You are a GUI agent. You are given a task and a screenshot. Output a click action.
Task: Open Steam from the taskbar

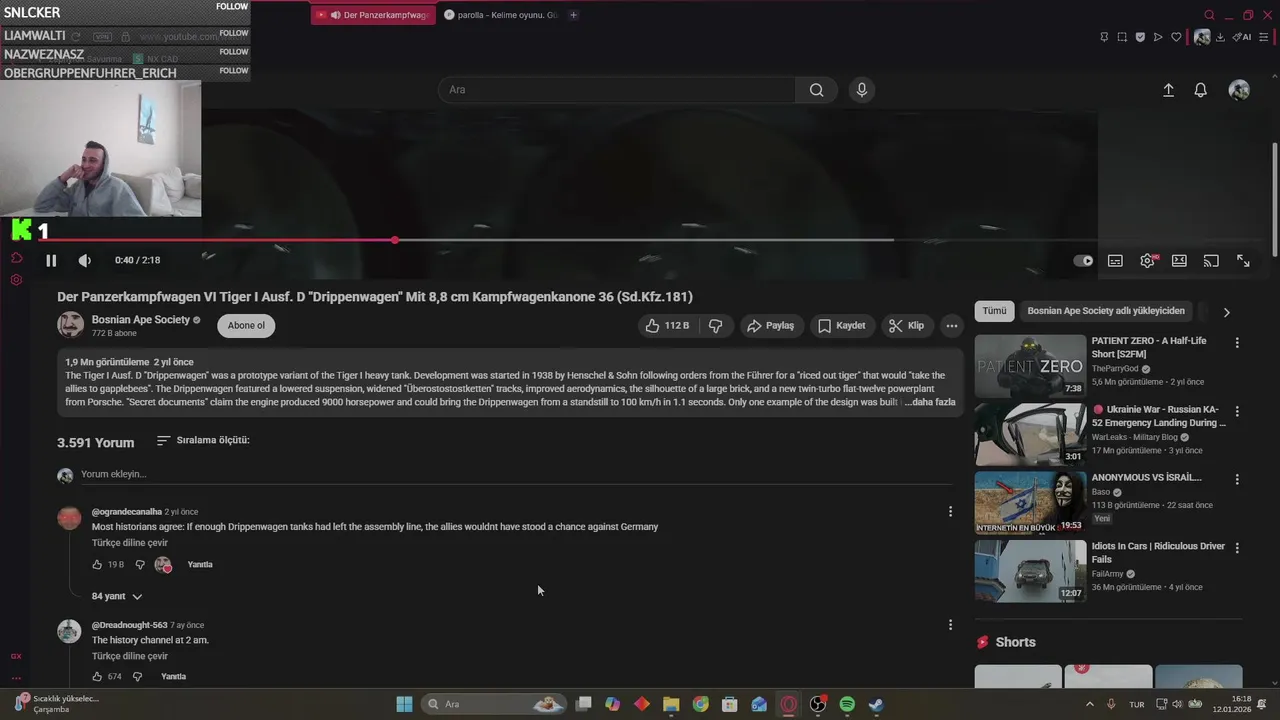(x=876, y=704)
